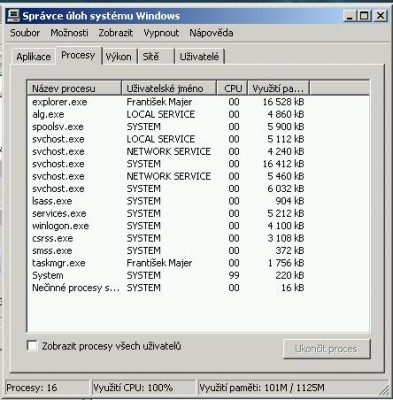Switch to the Výkon tab
Viewport: 393px width, 400px height.
pyautogui.click(x=119, y=56)
